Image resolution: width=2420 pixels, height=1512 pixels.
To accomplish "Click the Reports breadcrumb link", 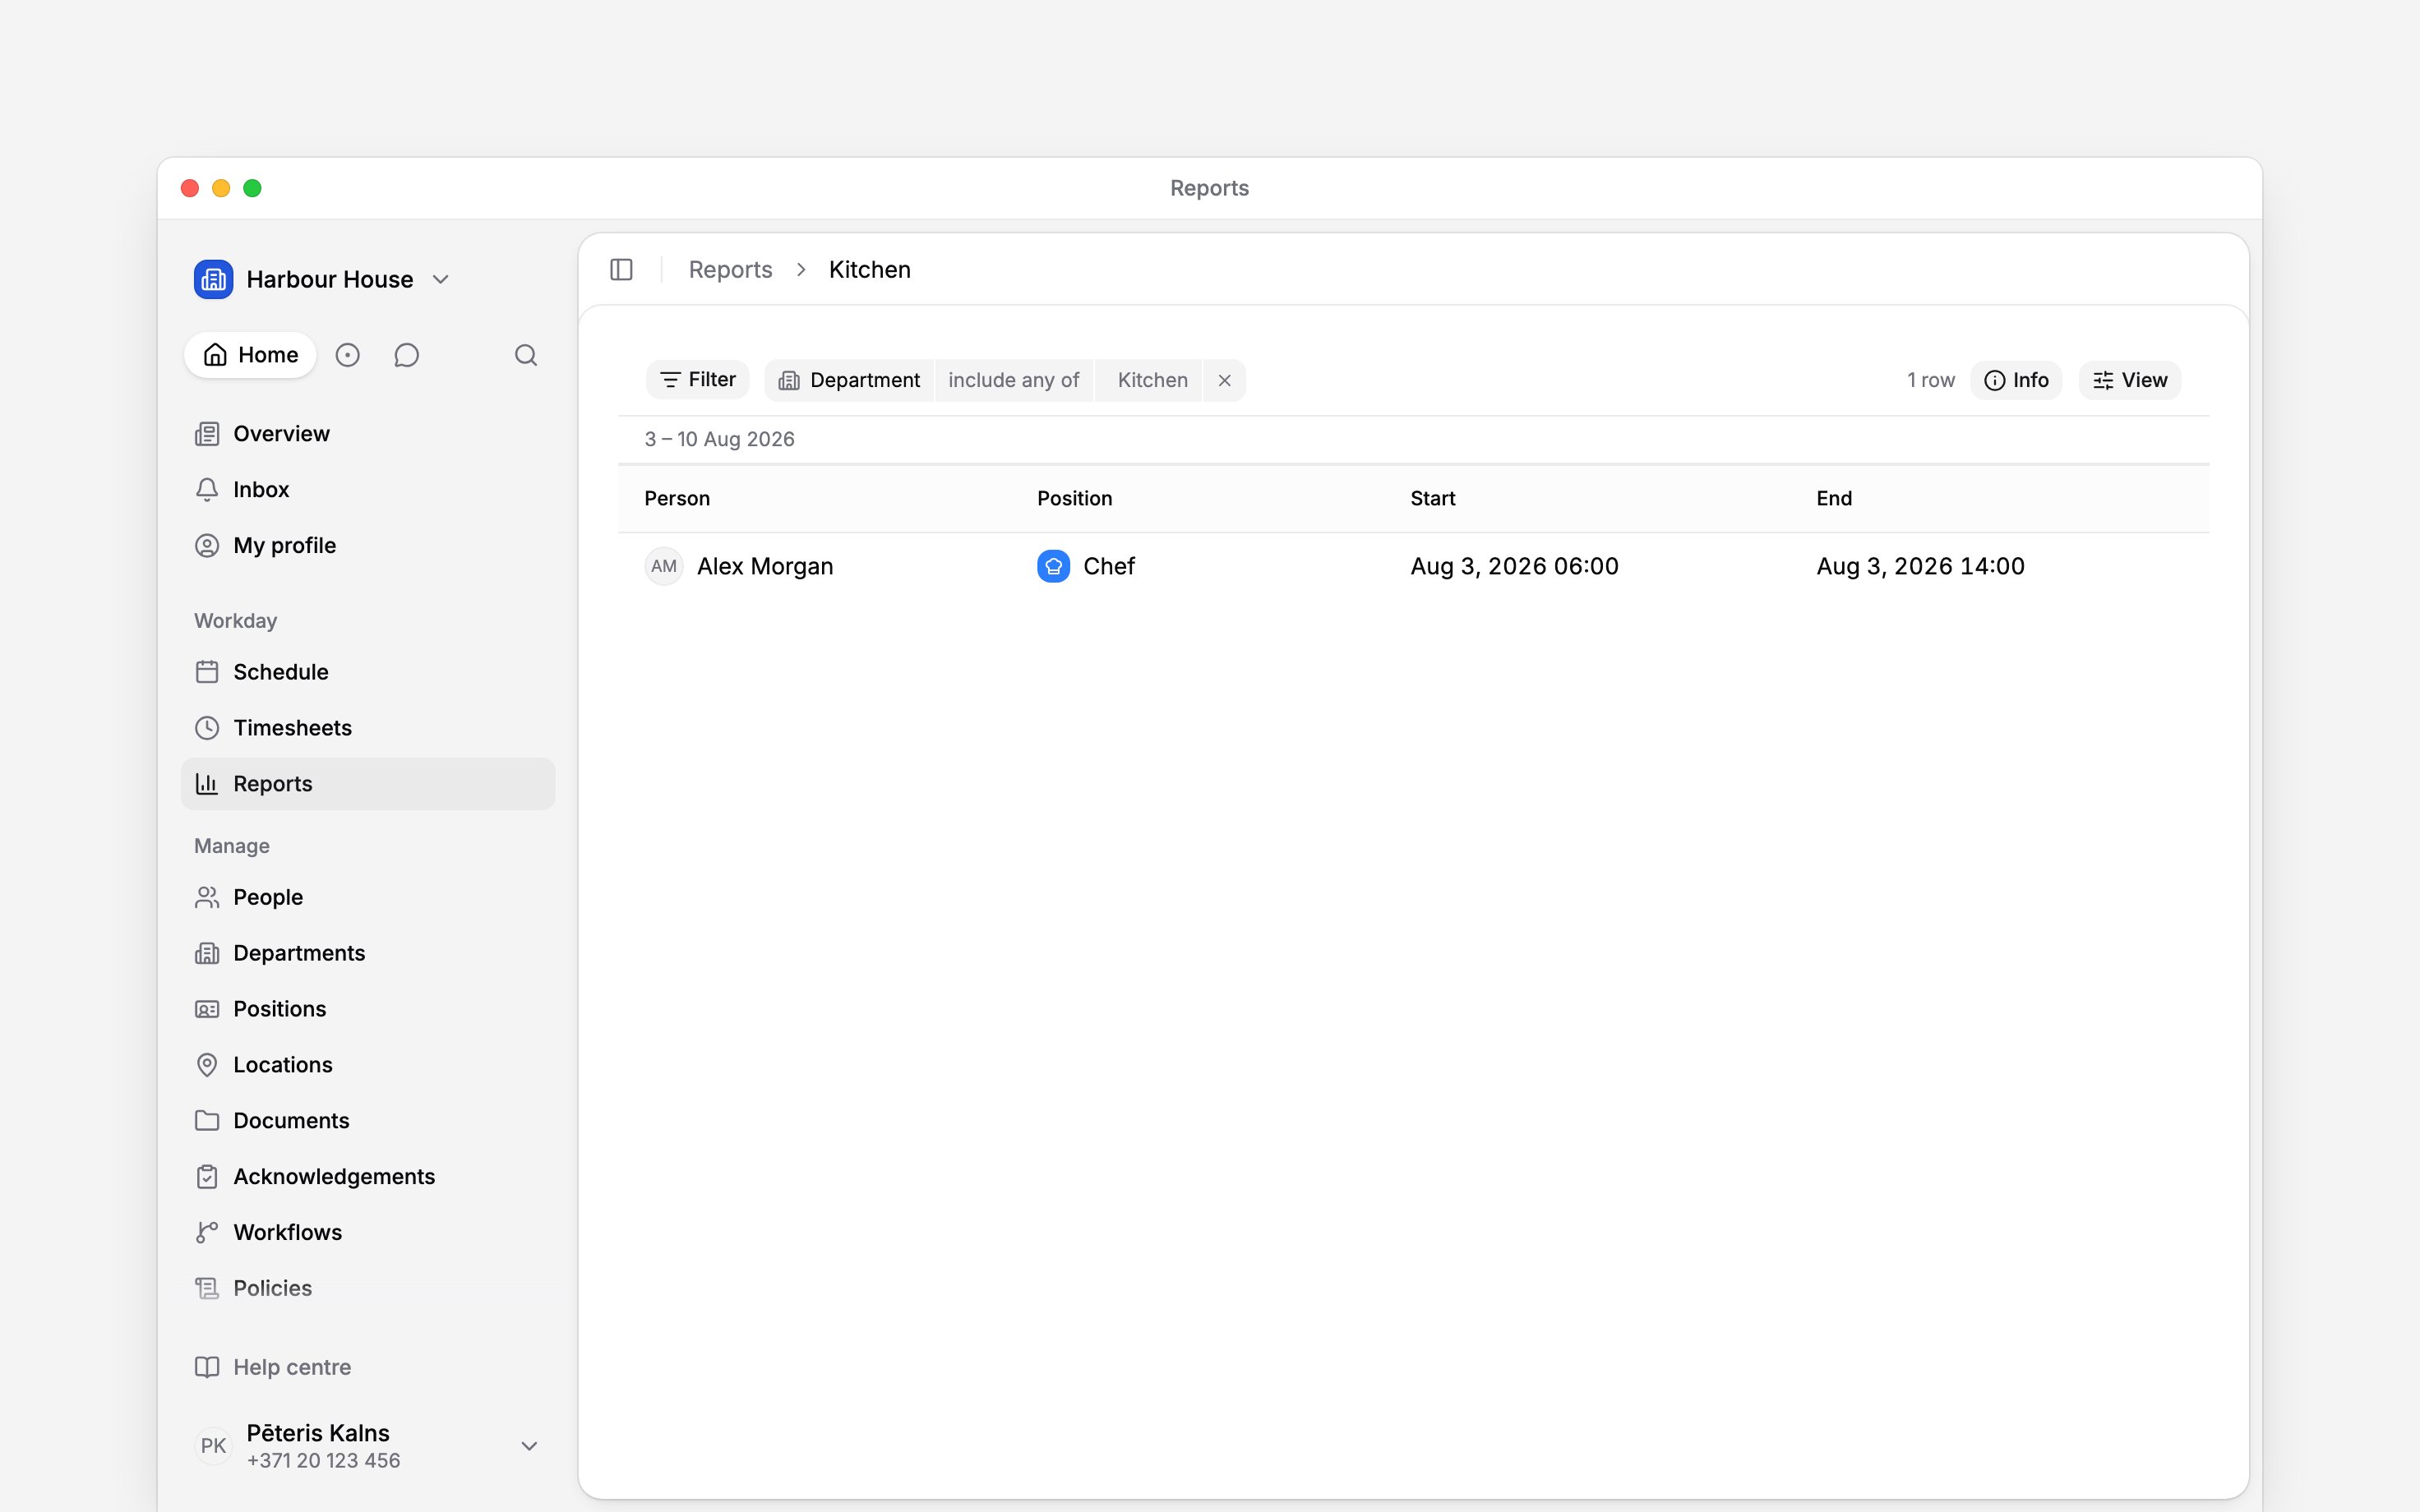I will pyautogui.click(x=730, y=270).
